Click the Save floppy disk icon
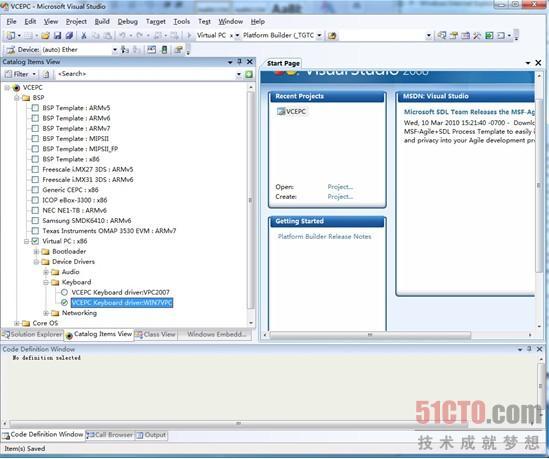The image size is (549, 459). (x=57, y=35)
